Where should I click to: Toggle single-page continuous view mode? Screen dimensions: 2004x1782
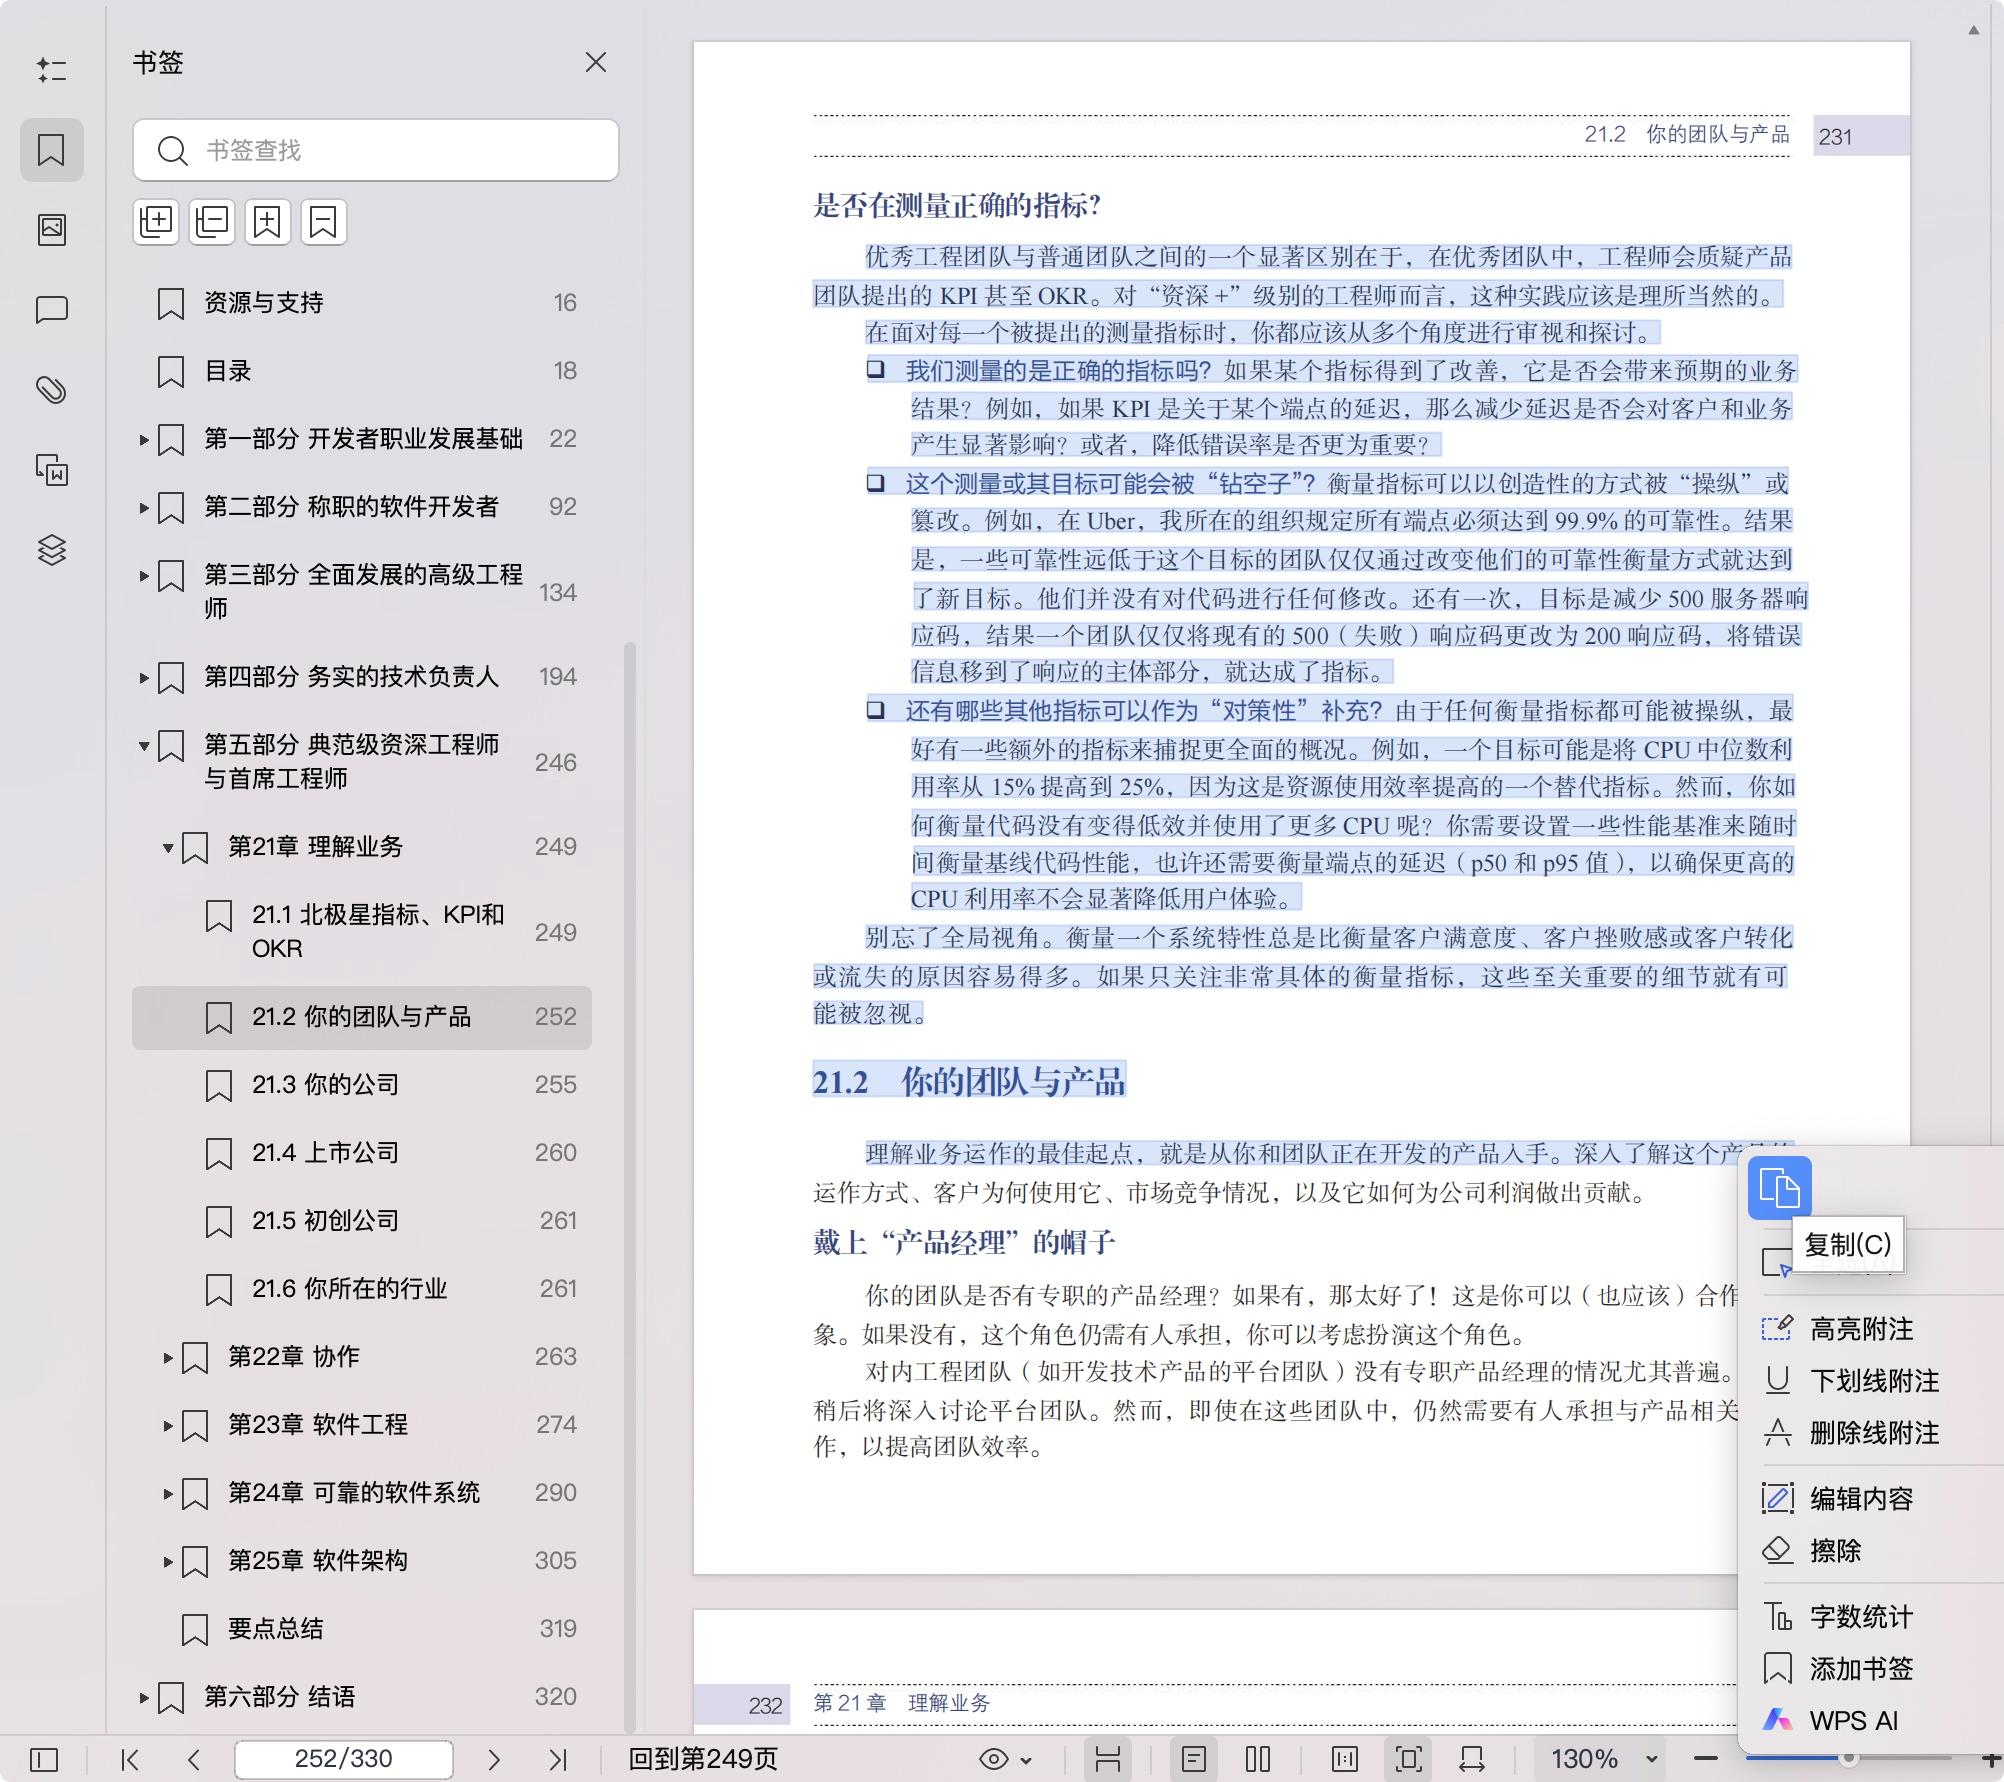coord(1108,1759)
